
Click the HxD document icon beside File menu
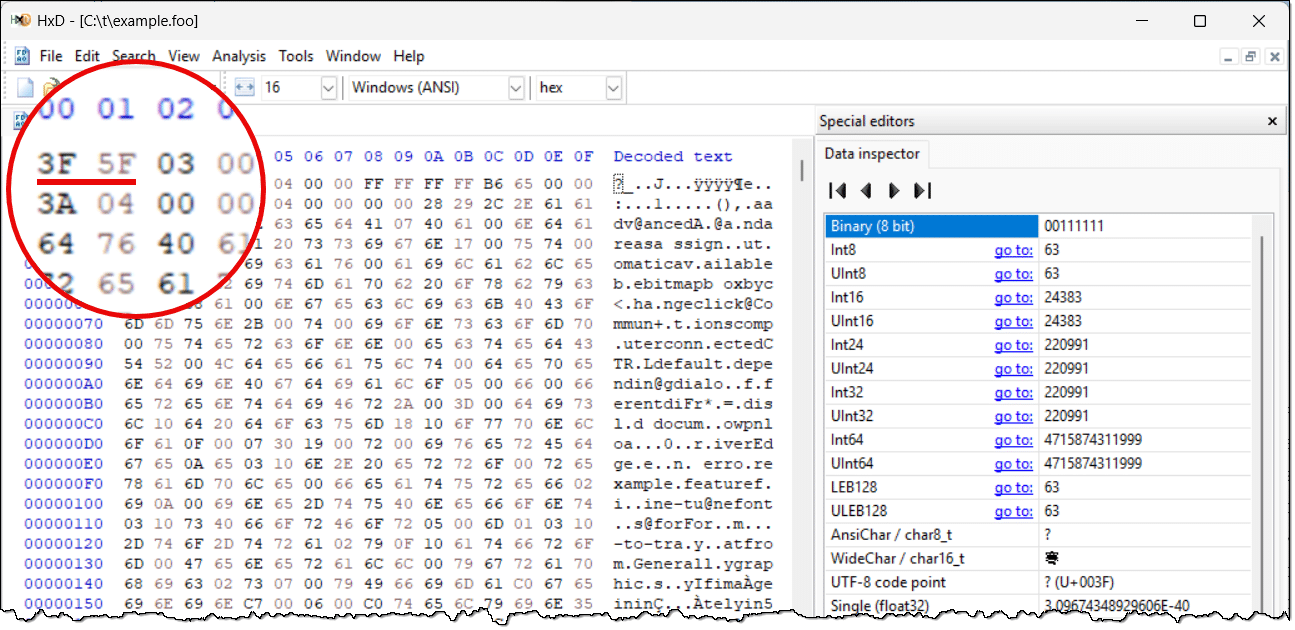tap(22, 56)
